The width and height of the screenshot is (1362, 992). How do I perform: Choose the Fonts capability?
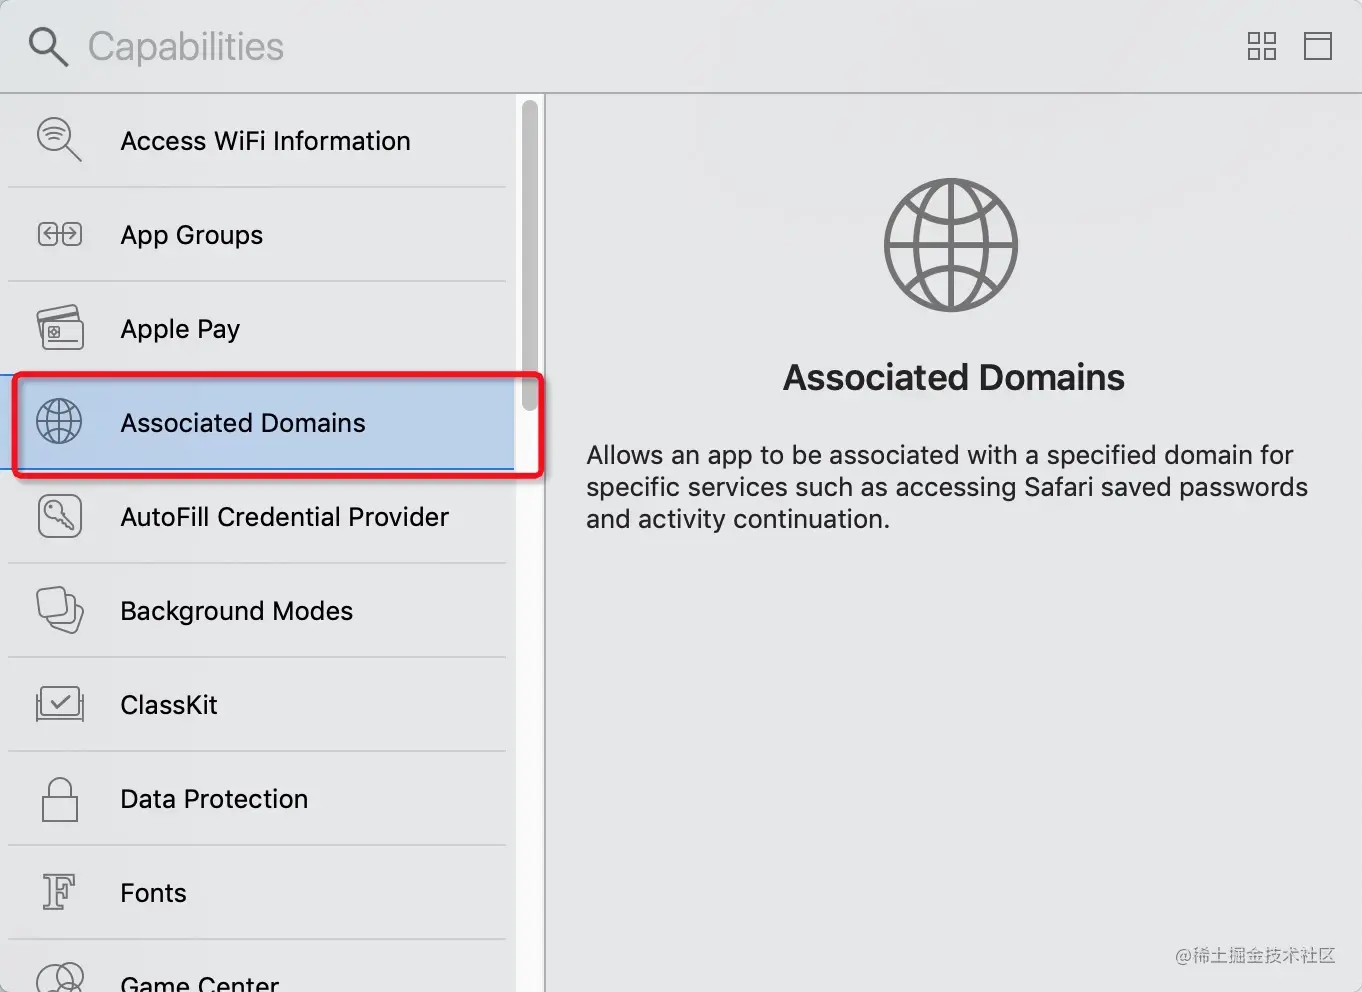tap(153, 893)
